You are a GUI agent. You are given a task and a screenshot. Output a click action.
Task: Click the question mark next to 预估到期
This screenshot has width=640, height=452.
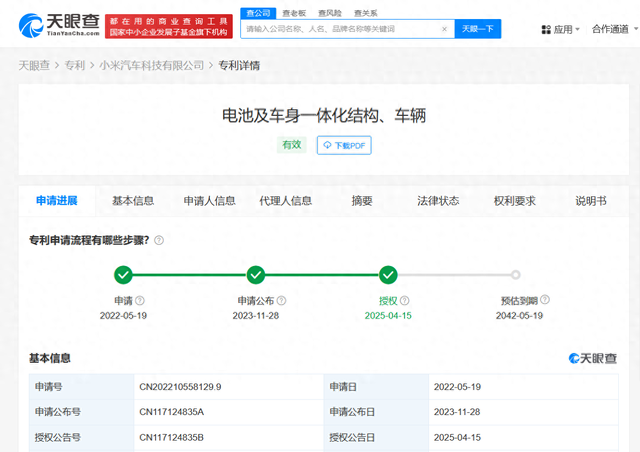(545, 300)
